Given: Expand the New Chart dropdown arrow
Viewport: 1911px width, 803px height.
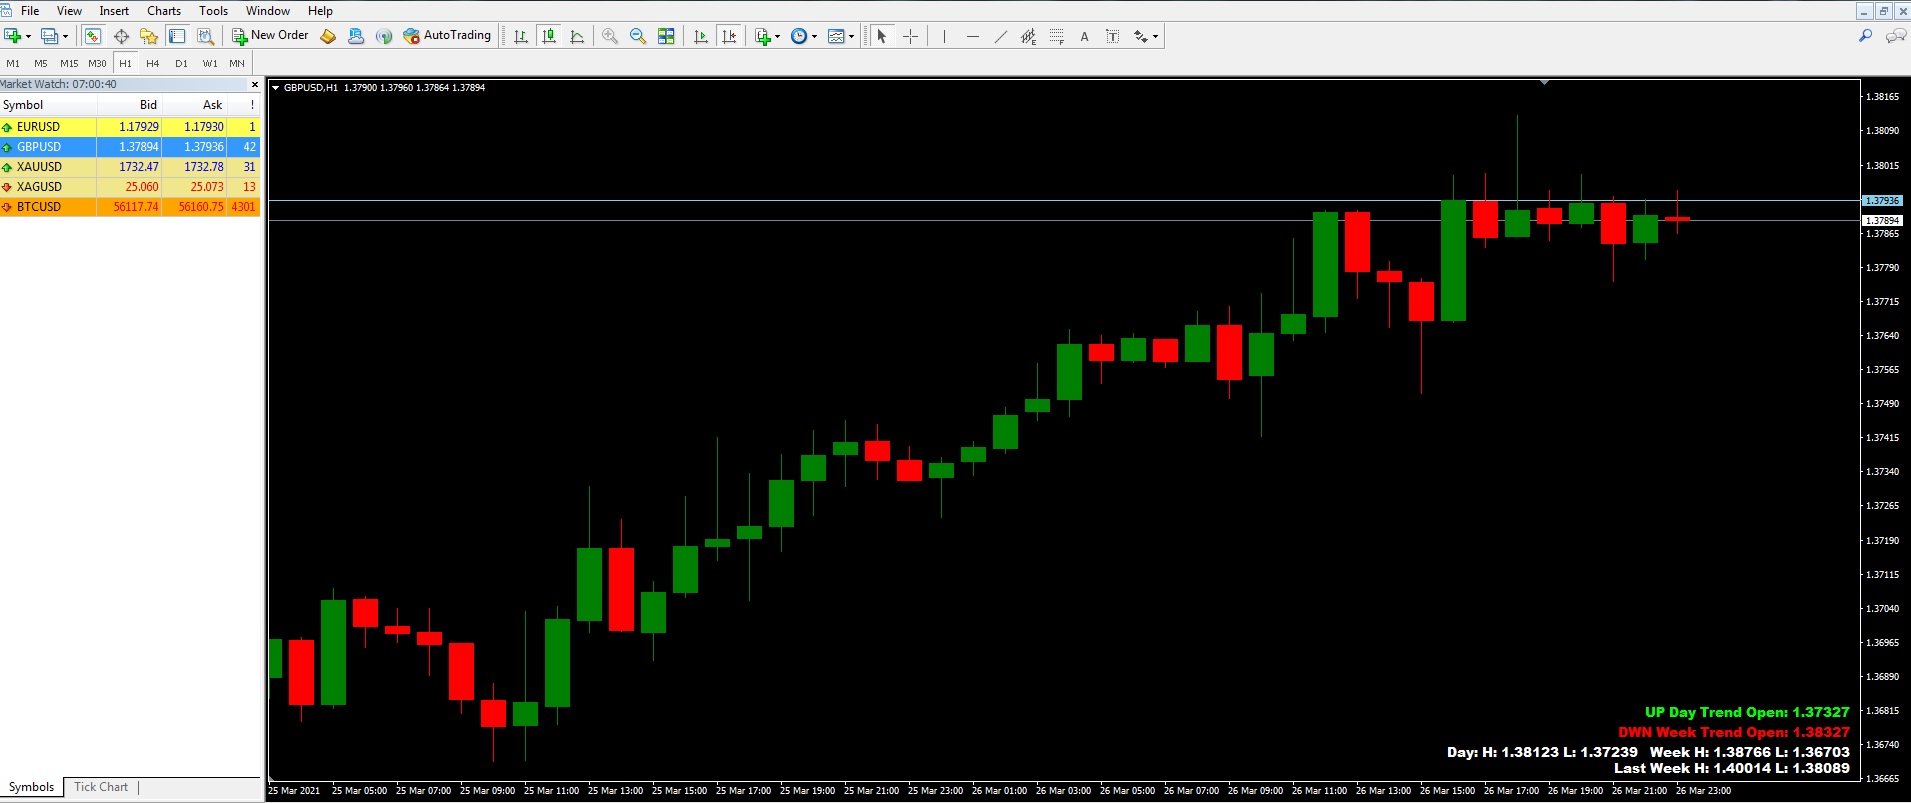Looking at the screenshot, I should click(x=28, y=36).
